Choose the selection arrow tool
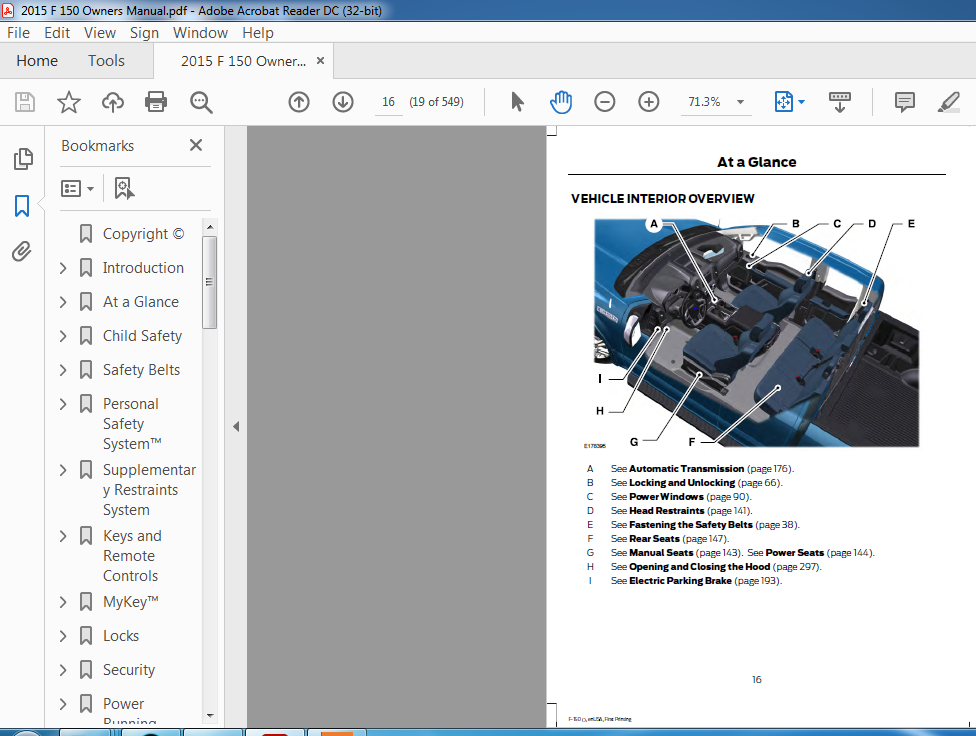 tap(517, 101)
